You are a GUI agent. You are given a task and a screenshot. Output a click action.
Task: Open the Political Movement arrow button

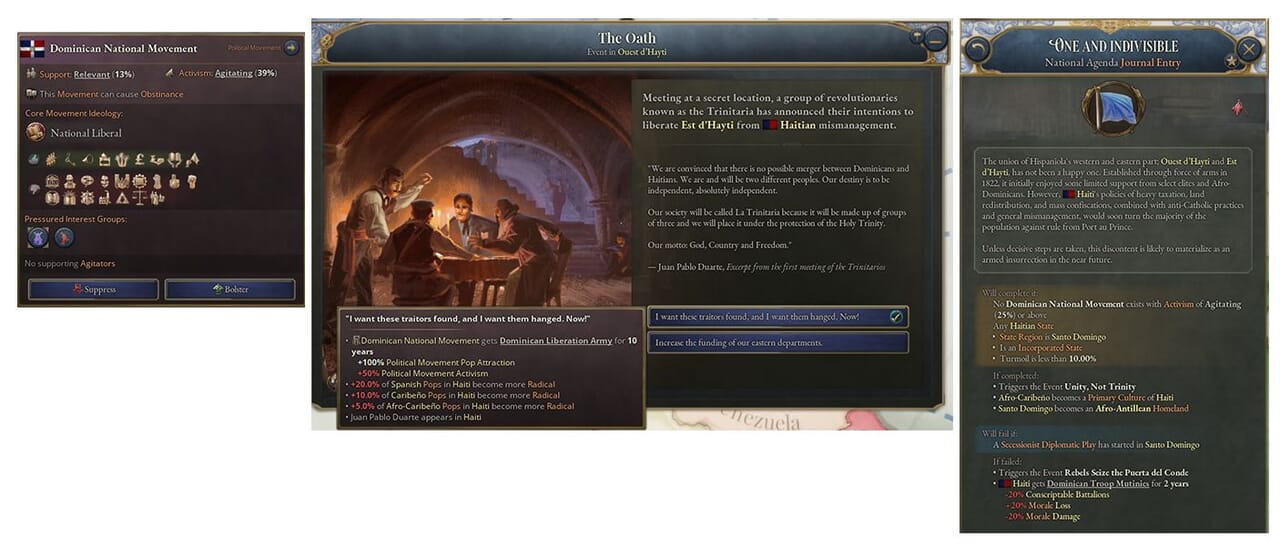click(x=290, y=47)
